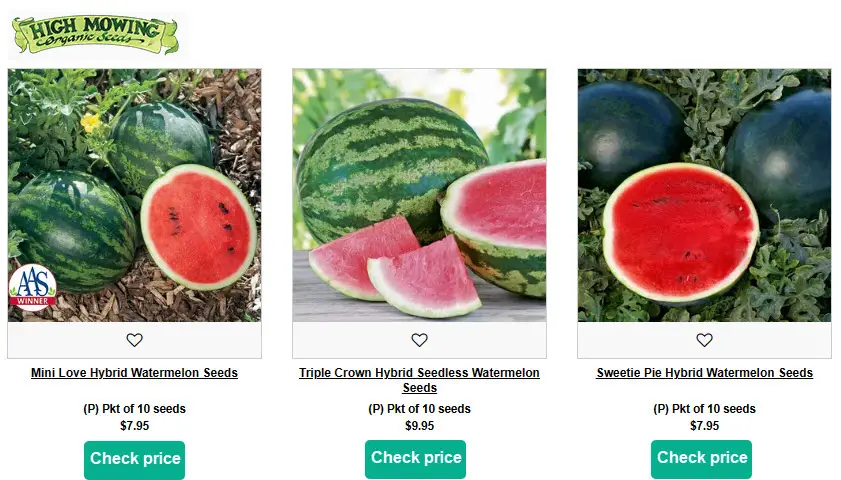Add Sweetie Pie watermelon to wishlist heart
Screen dimensions: 841x480
(704, 340)
